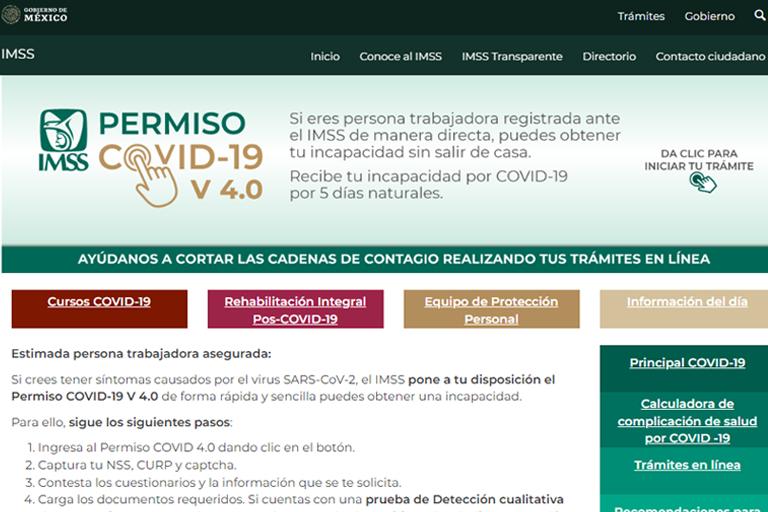Open Conoce al IMSS menu

pos(400,57)
